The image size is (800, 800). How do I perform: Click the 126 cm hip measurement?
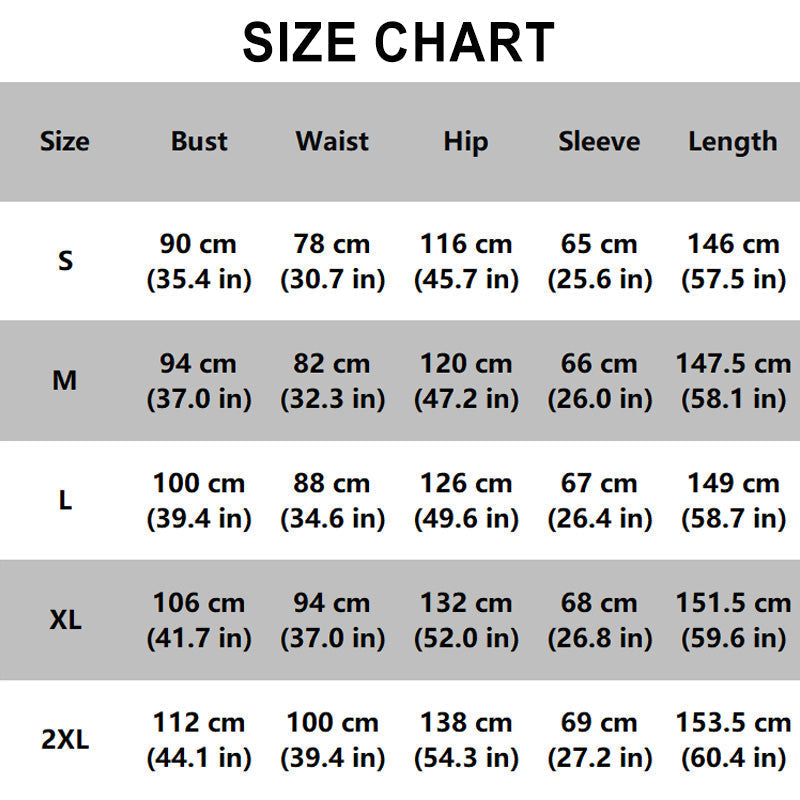pos(466,484)
